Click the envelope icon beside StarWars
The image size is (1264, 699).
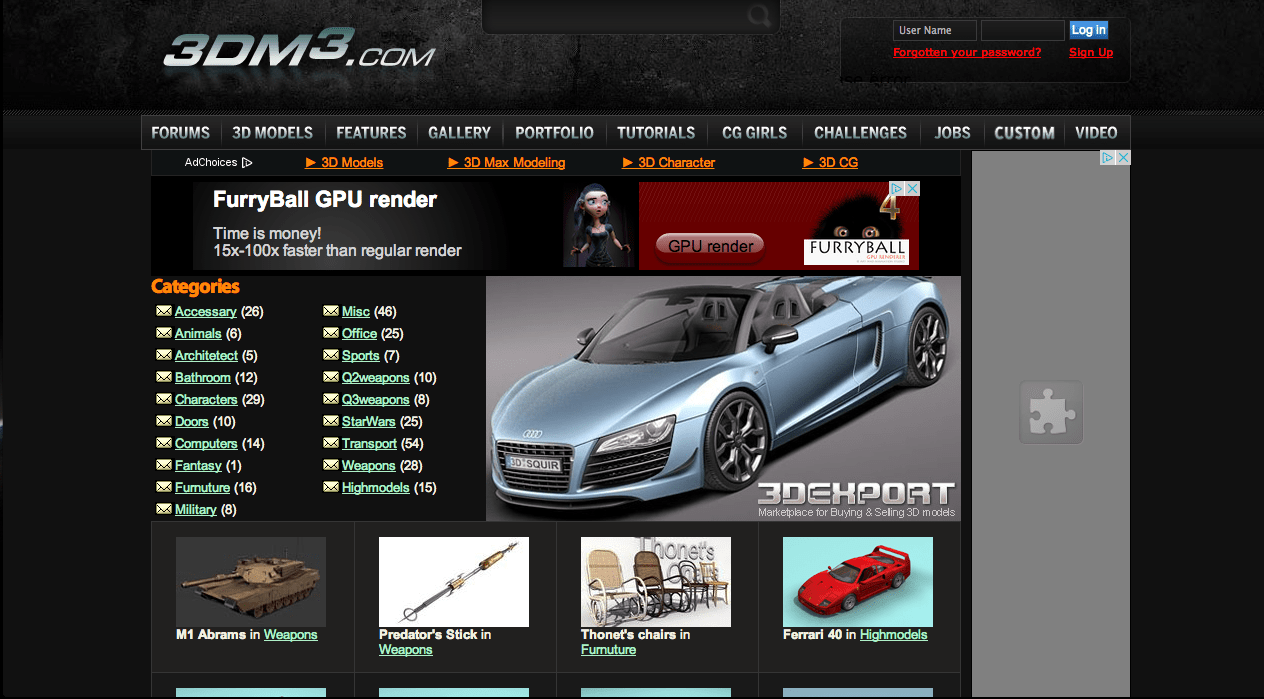point(331,421)
